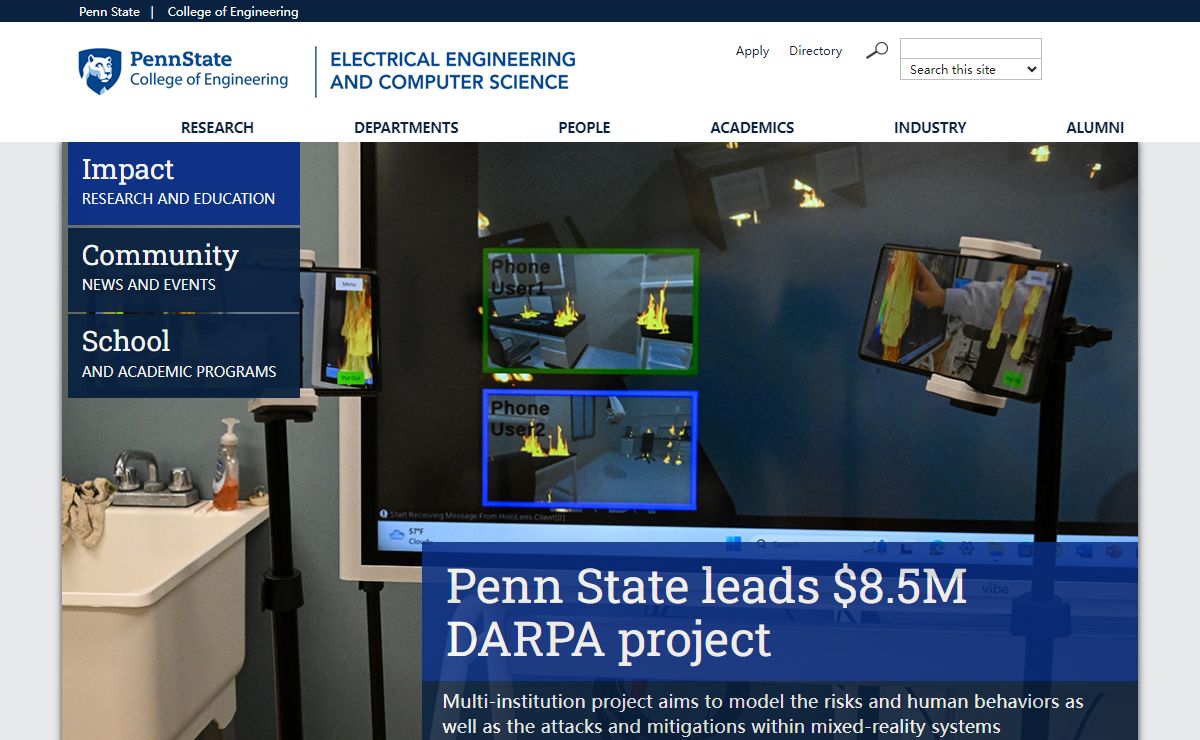The image size is (1200, 740).
Task: Open the People menu
Action: tap(584, 128)
